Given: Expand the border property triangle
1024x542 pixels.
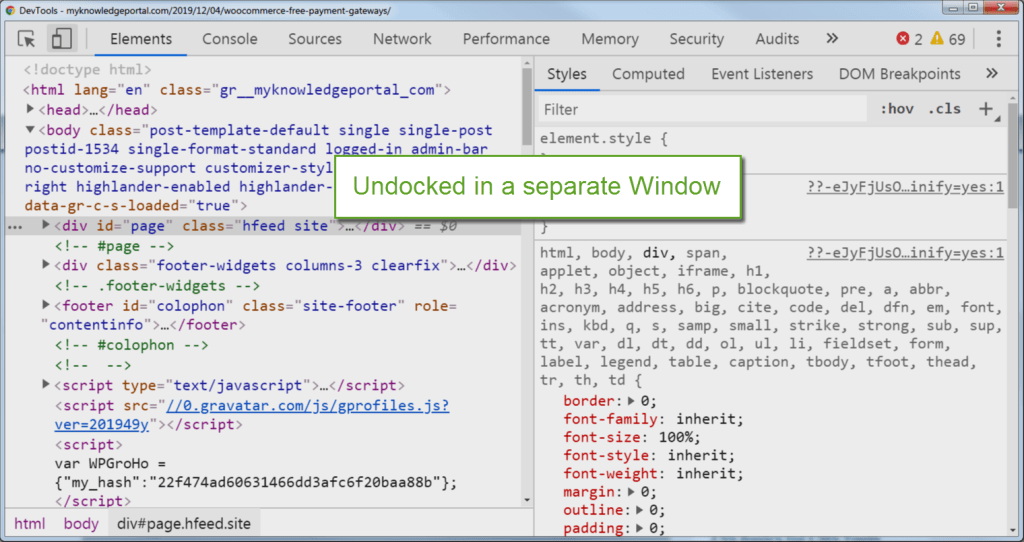Looking at the screenshot, I should tap(632, 401).
